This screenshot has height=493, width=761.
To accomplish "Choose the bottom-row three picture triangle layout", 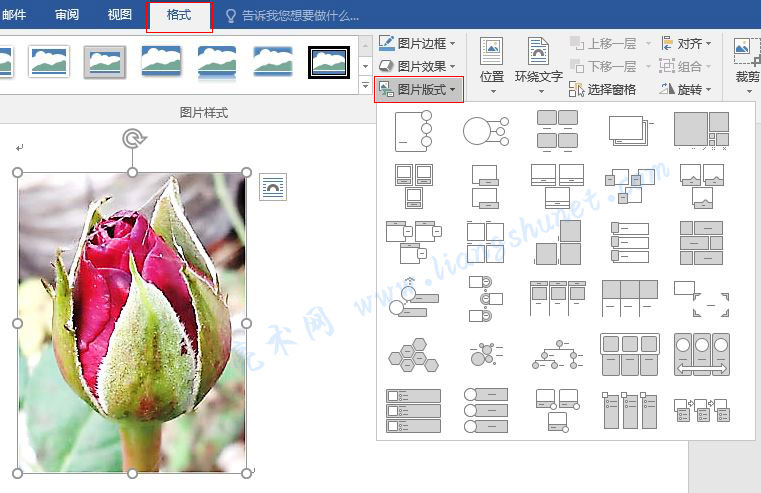I will coord(558,410).
